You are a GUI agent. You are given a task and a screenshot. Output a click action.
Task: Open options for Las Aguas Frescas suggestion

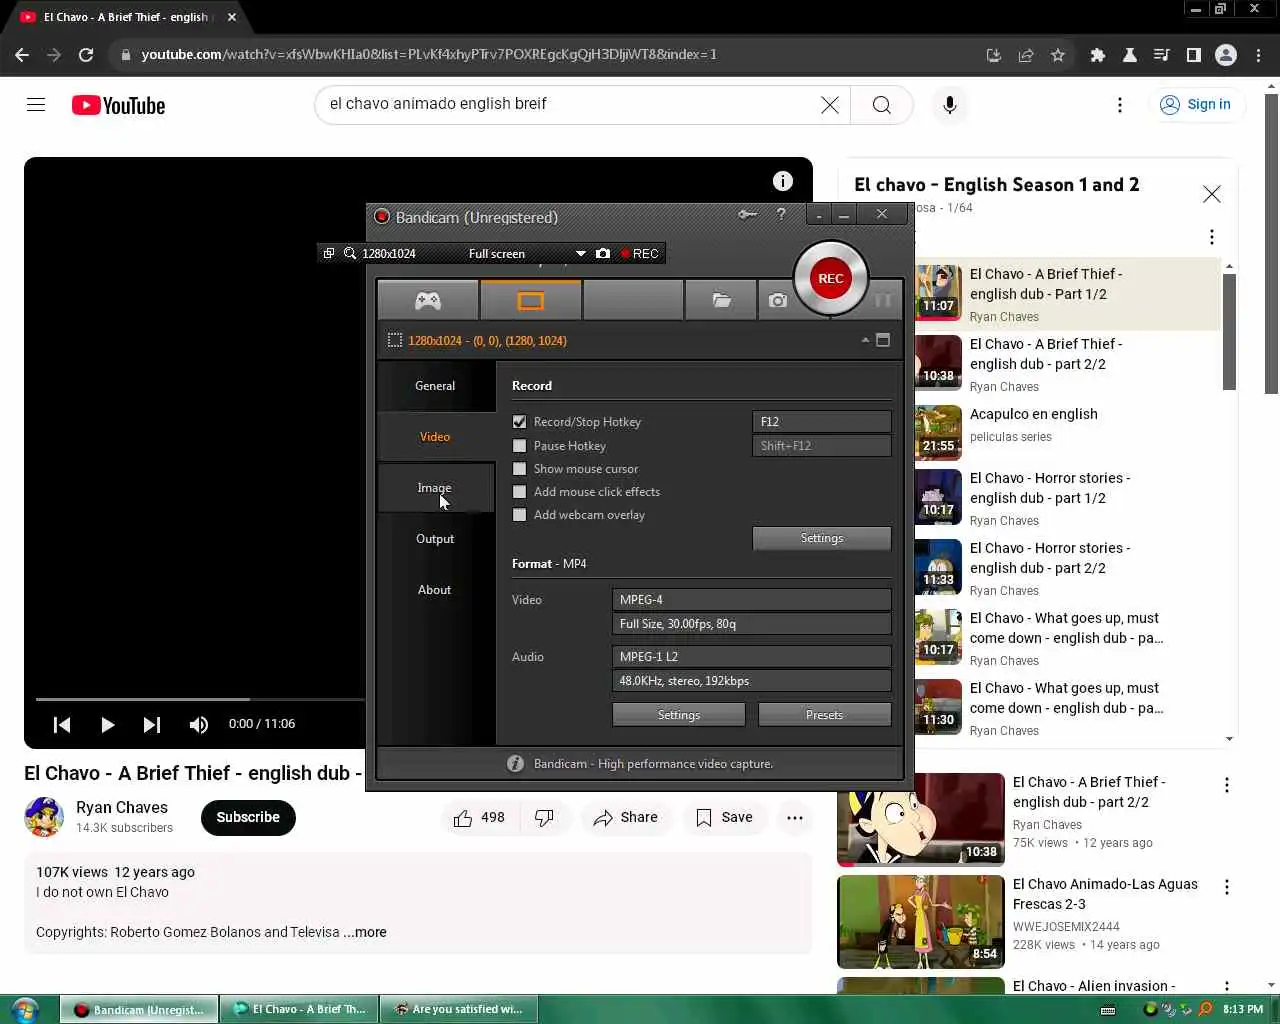click(1227, 887)
